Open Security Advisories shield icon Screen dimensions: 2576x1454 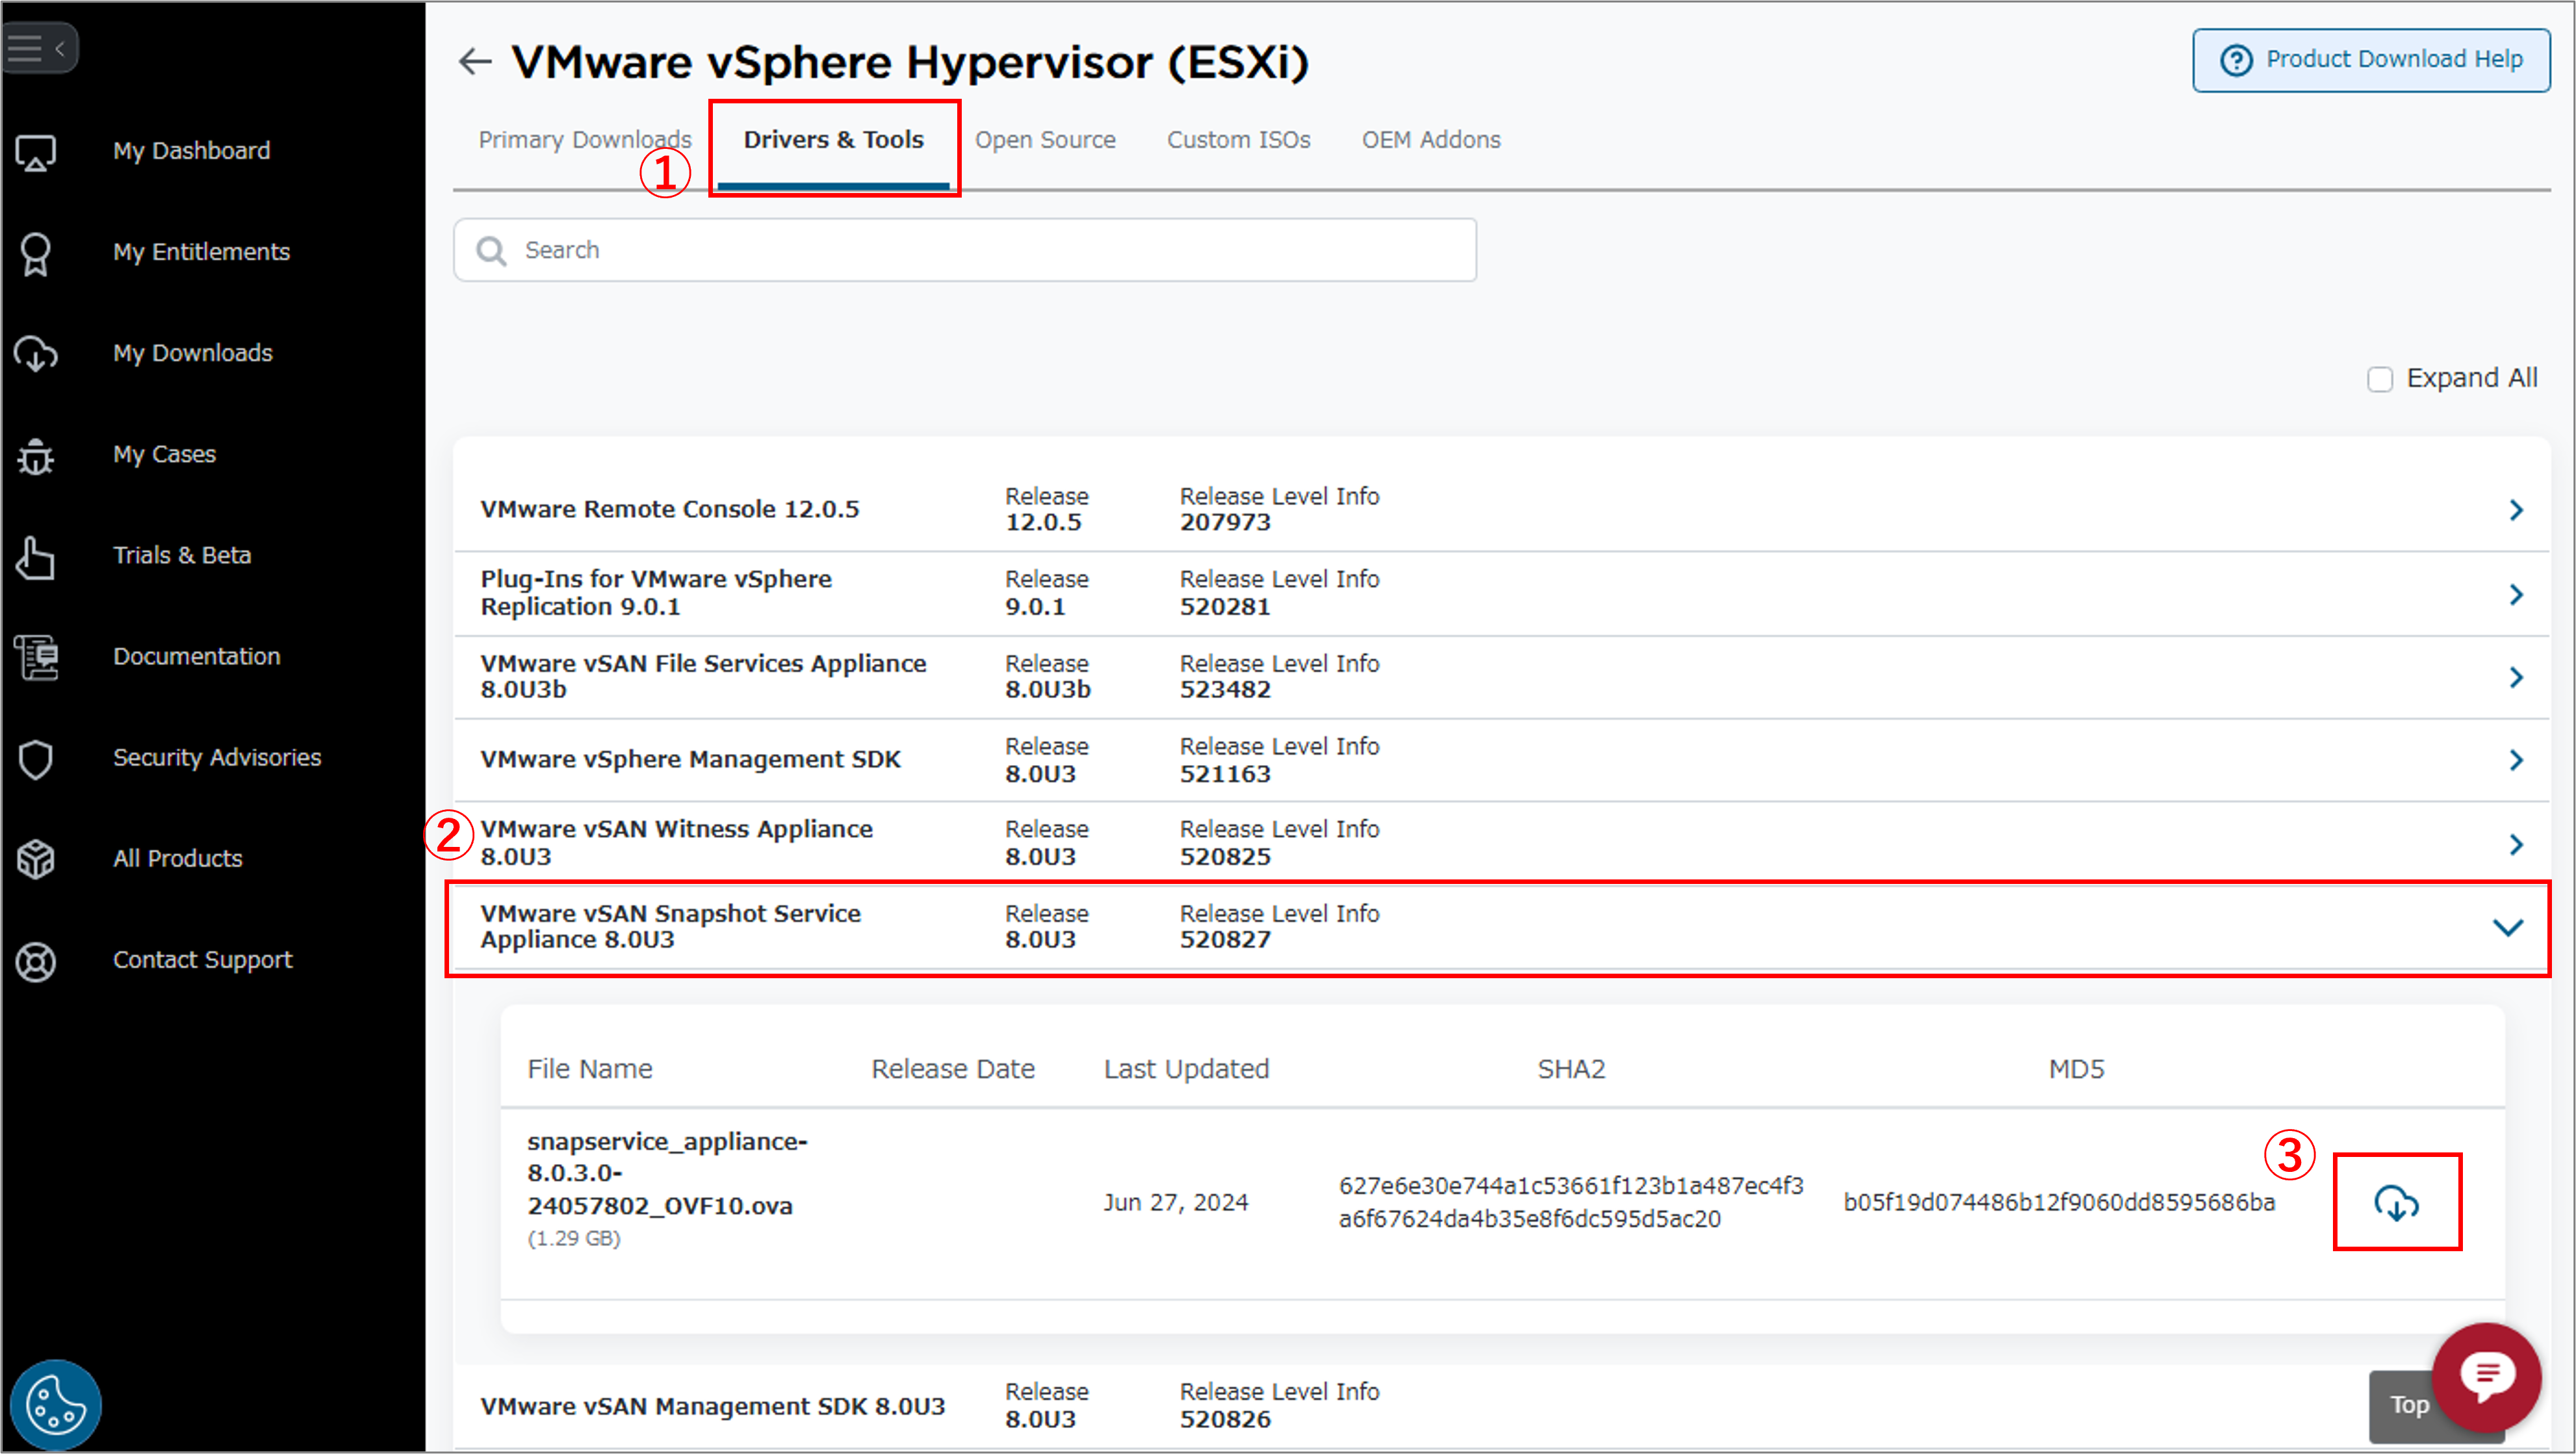click(x=36, y=759)
